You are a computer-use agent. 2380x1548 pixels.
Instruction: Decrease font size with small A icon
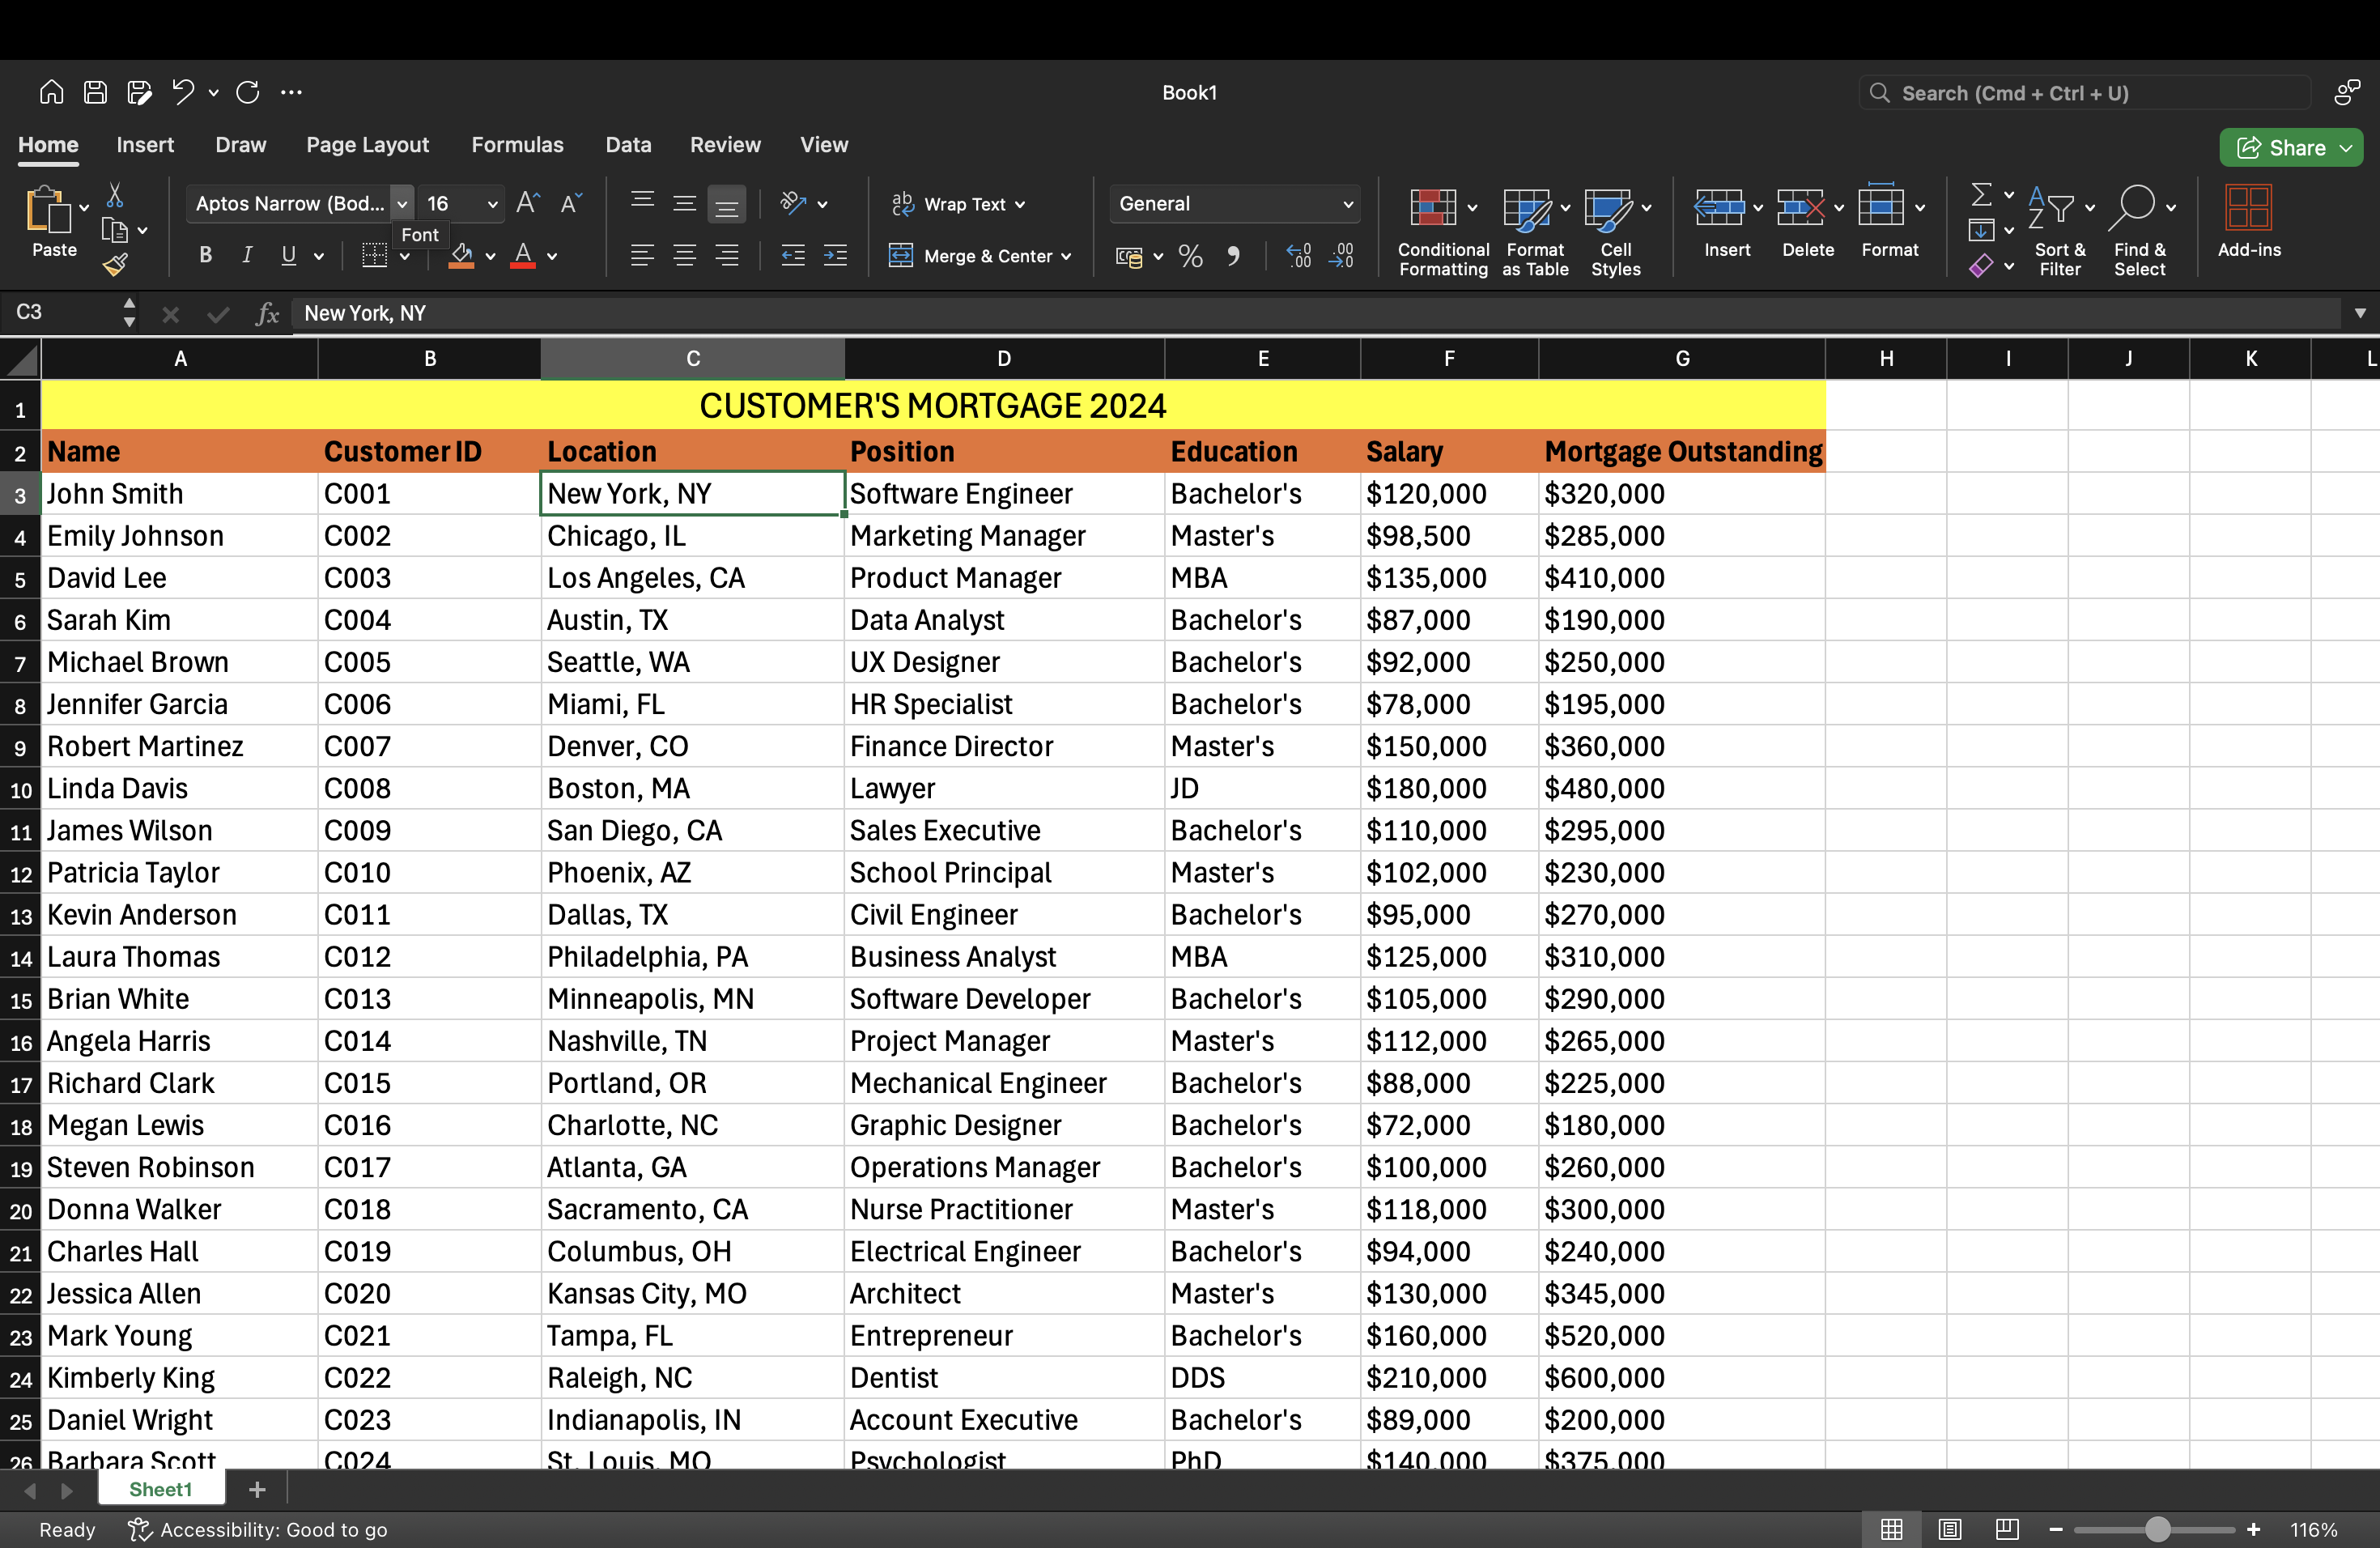pyautogui.click(x=571, y=203)
